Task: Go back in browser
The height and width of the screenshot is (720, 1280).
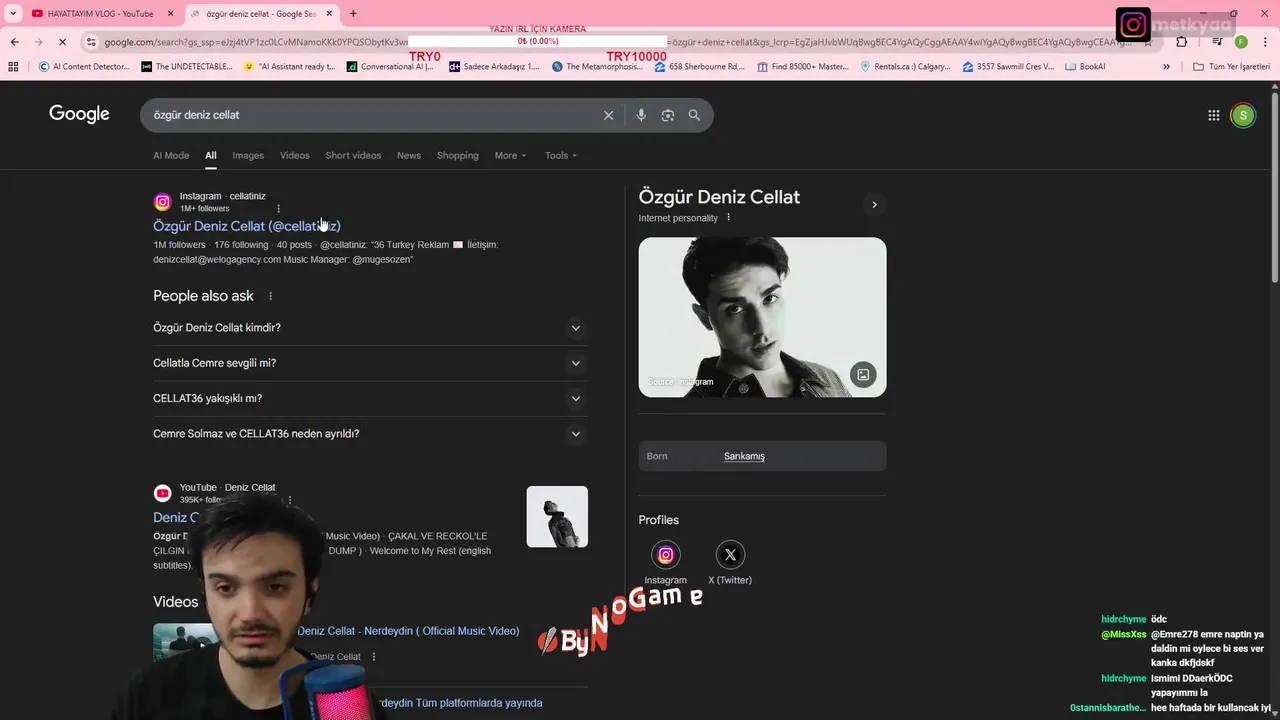Action: [x=14, y=42]
